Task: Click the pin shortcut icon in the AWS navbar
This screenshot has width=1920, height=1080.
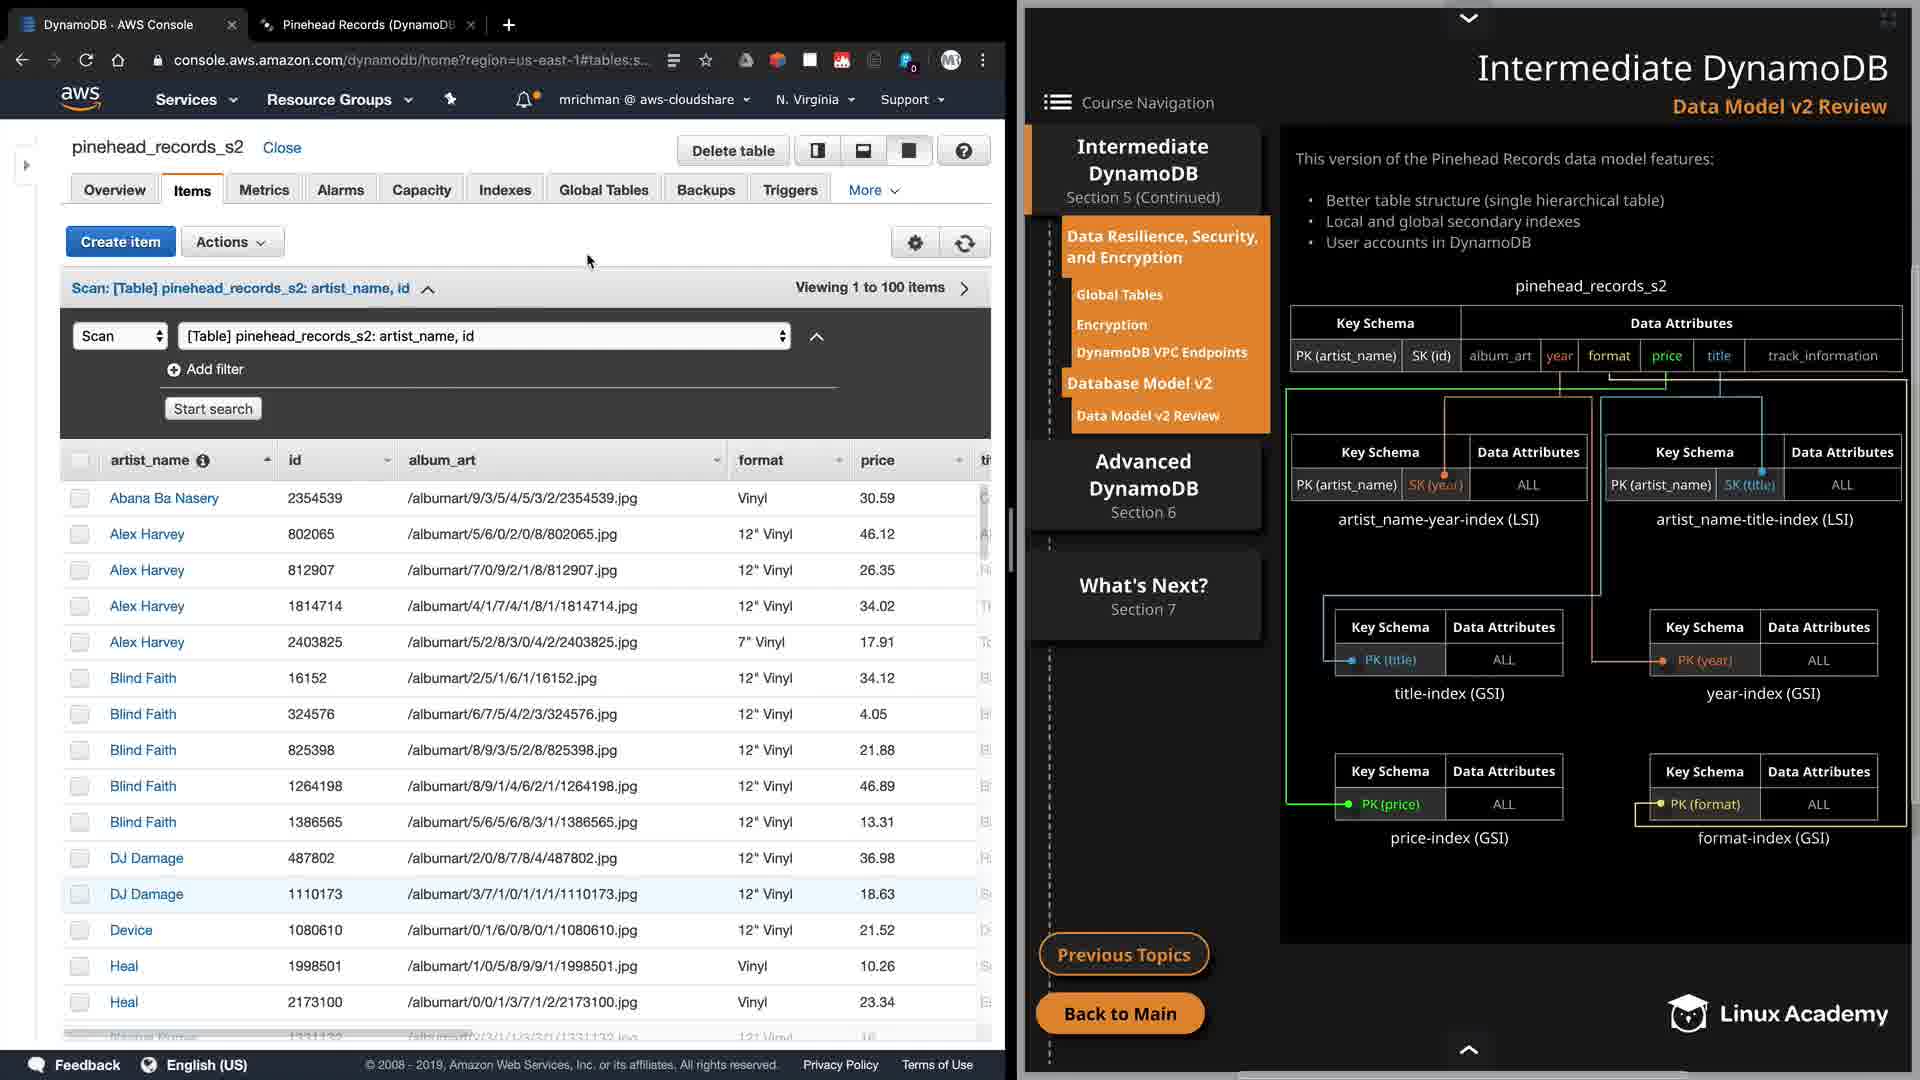Action: point(450,100)
